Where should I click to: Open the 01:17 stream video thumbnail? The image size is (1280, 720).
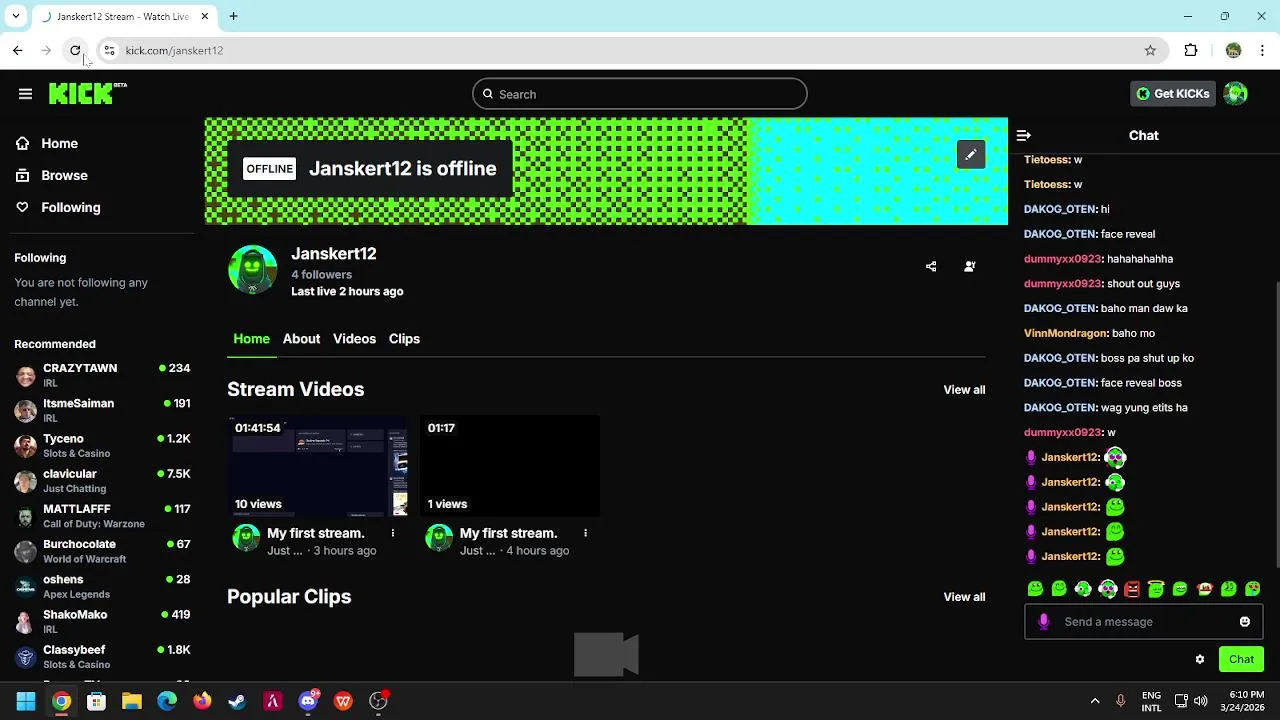pyautogui.click(x=510, y=466)
